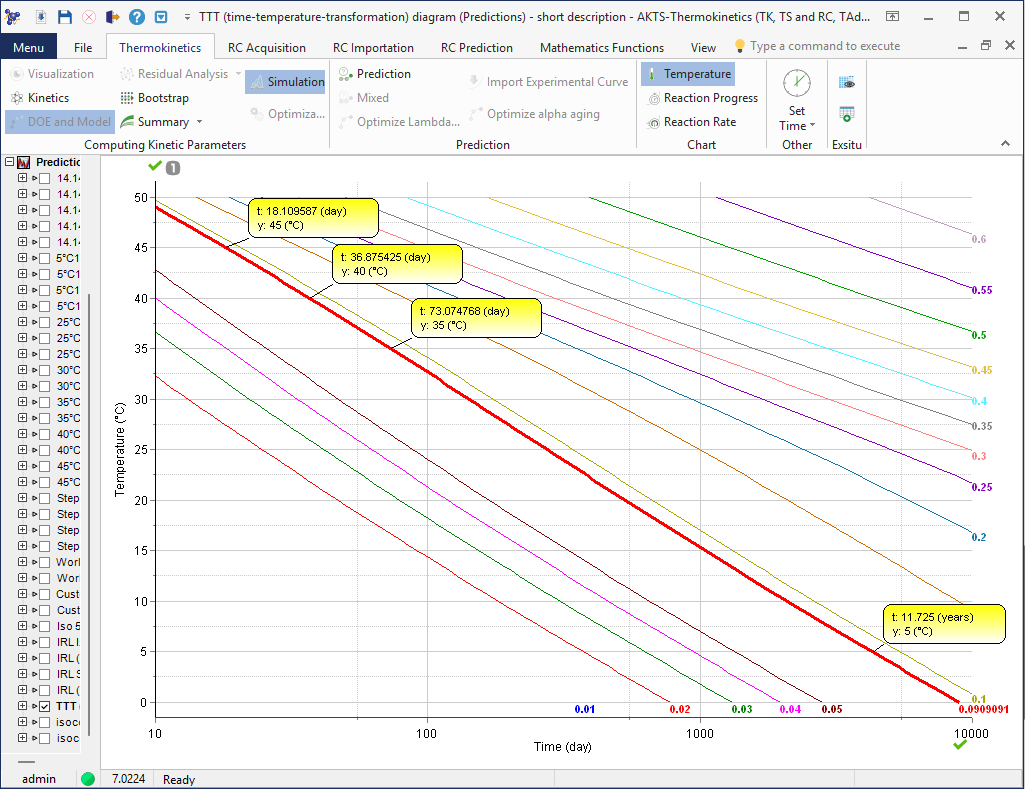Click the 11.725 years data tooltip

click(x=945, y=624)
